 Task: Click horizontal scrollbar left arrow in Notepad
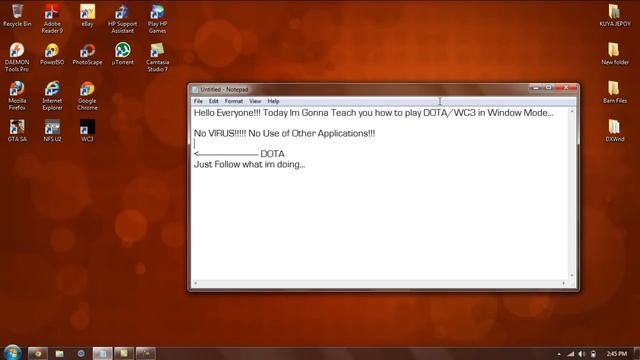[196, 283]
